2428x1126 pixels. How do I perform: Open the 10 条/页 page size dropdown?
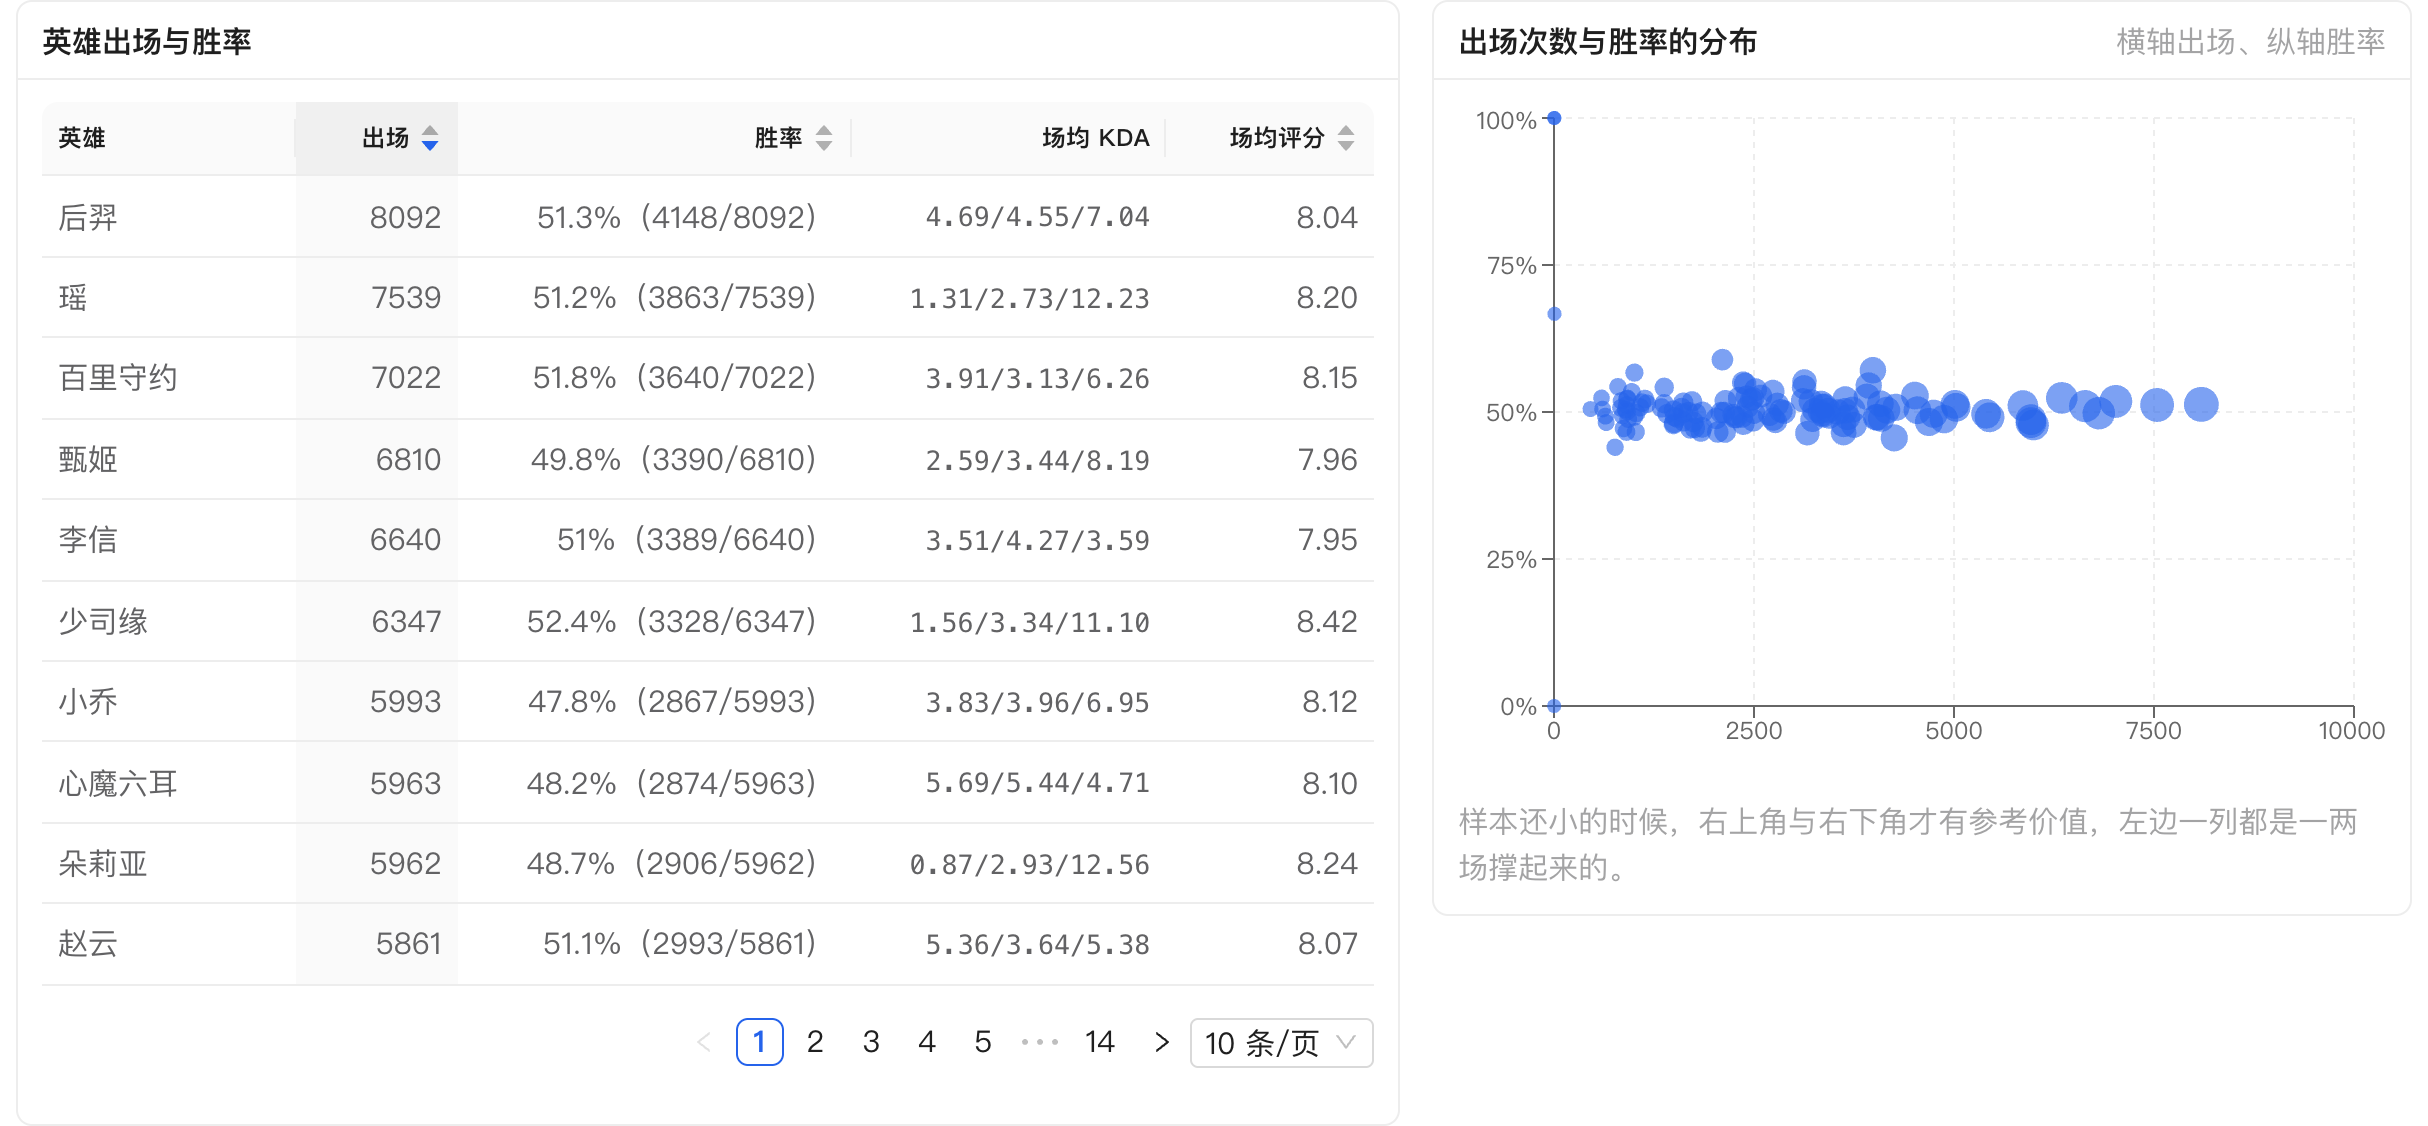(1281, 1043)
